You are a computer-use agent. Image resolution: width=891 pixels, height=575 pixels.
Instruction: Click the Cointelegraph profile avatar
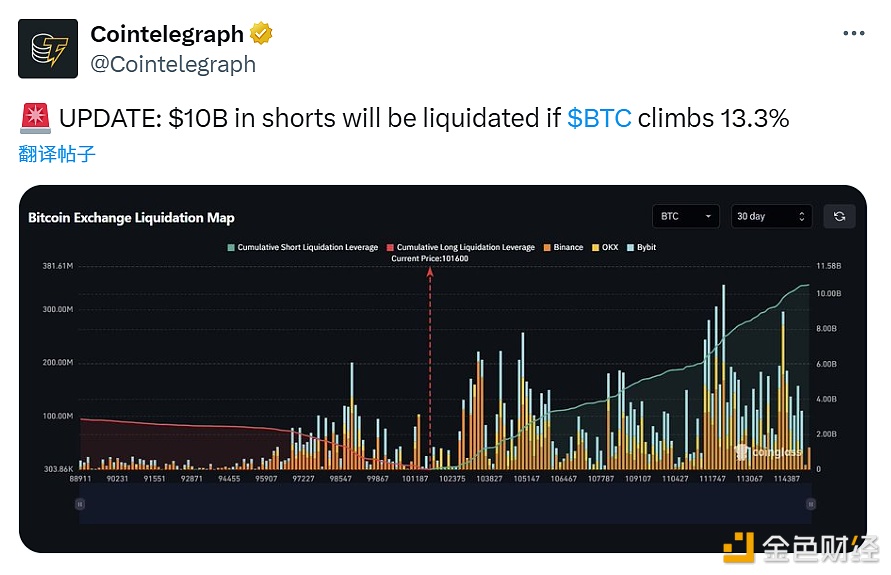[x=48, y=48]
